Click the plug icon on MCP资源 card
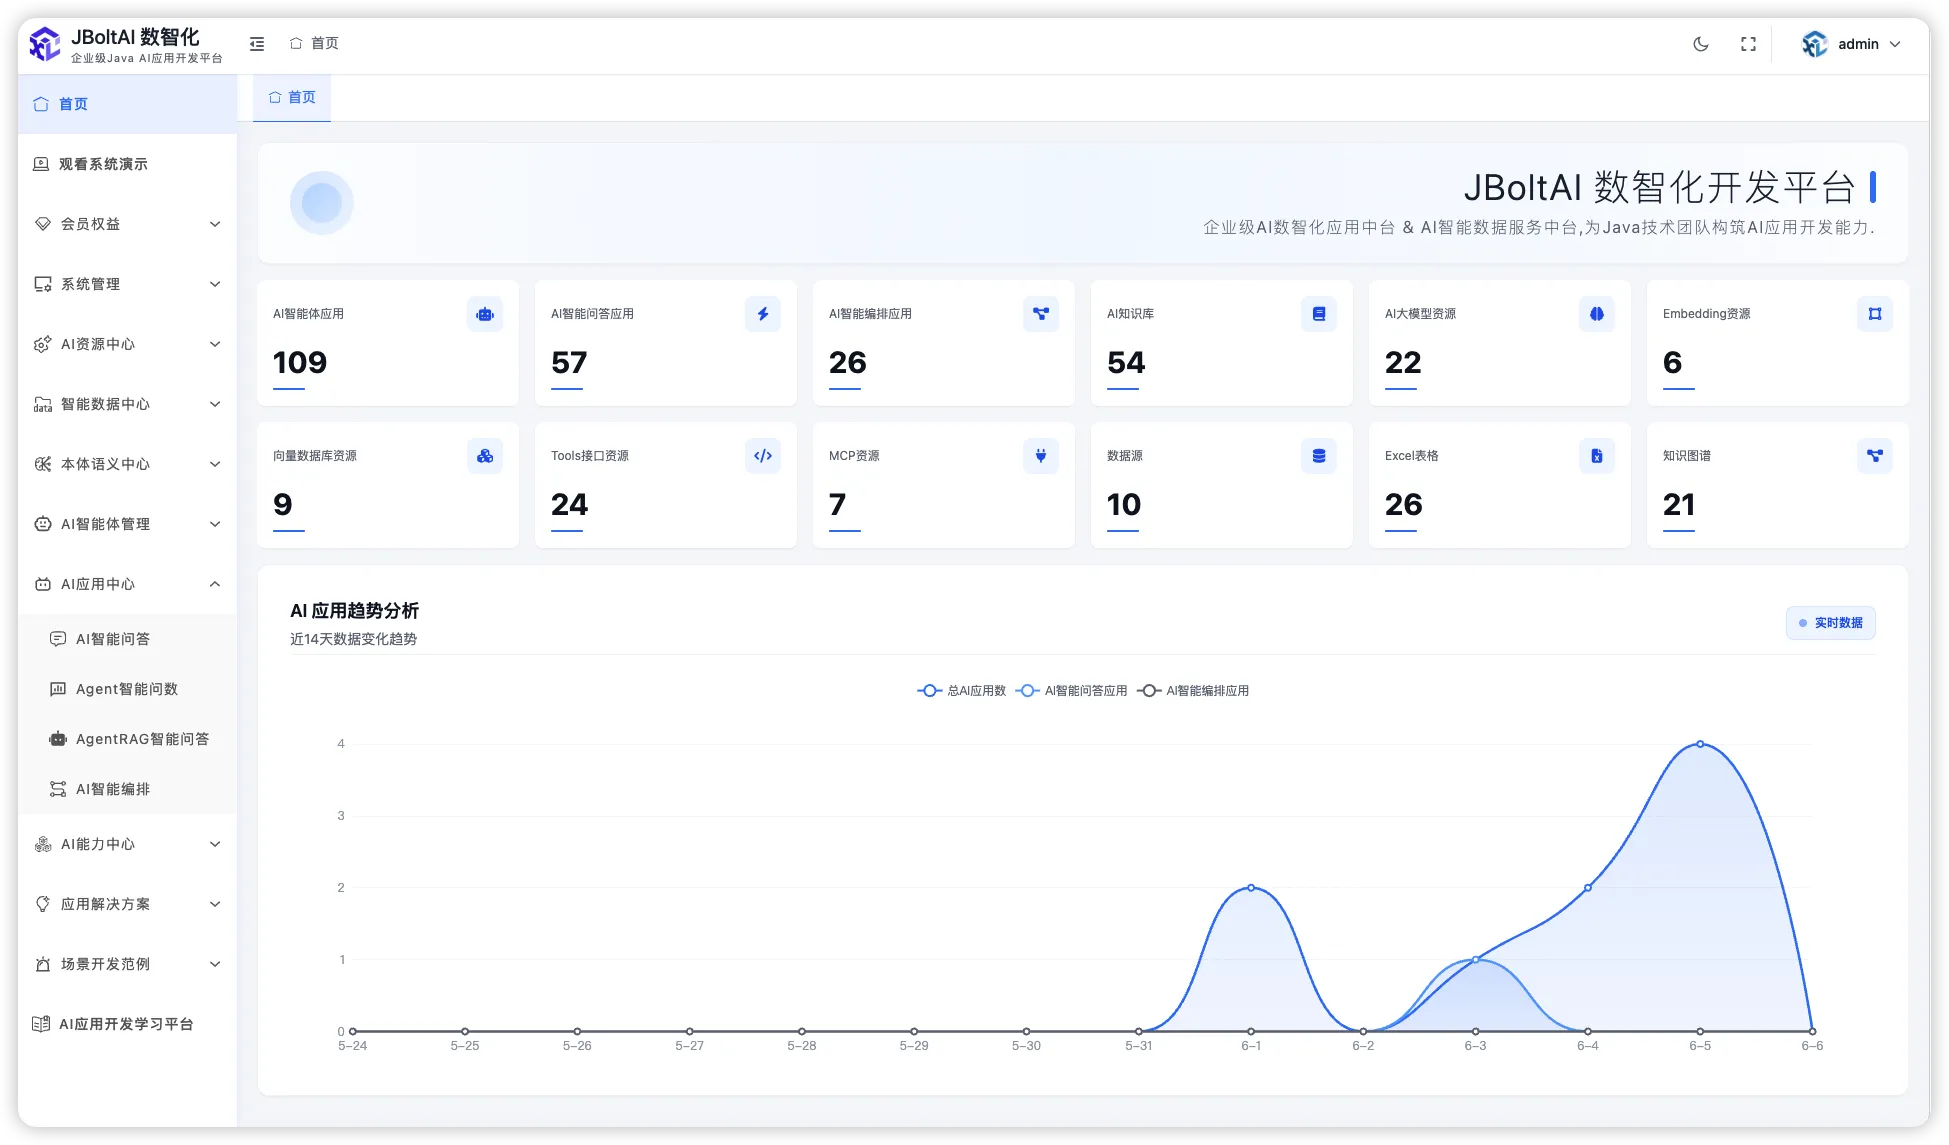The height and width of the screenshot is (1145, 1949). tap(1041, 456)
